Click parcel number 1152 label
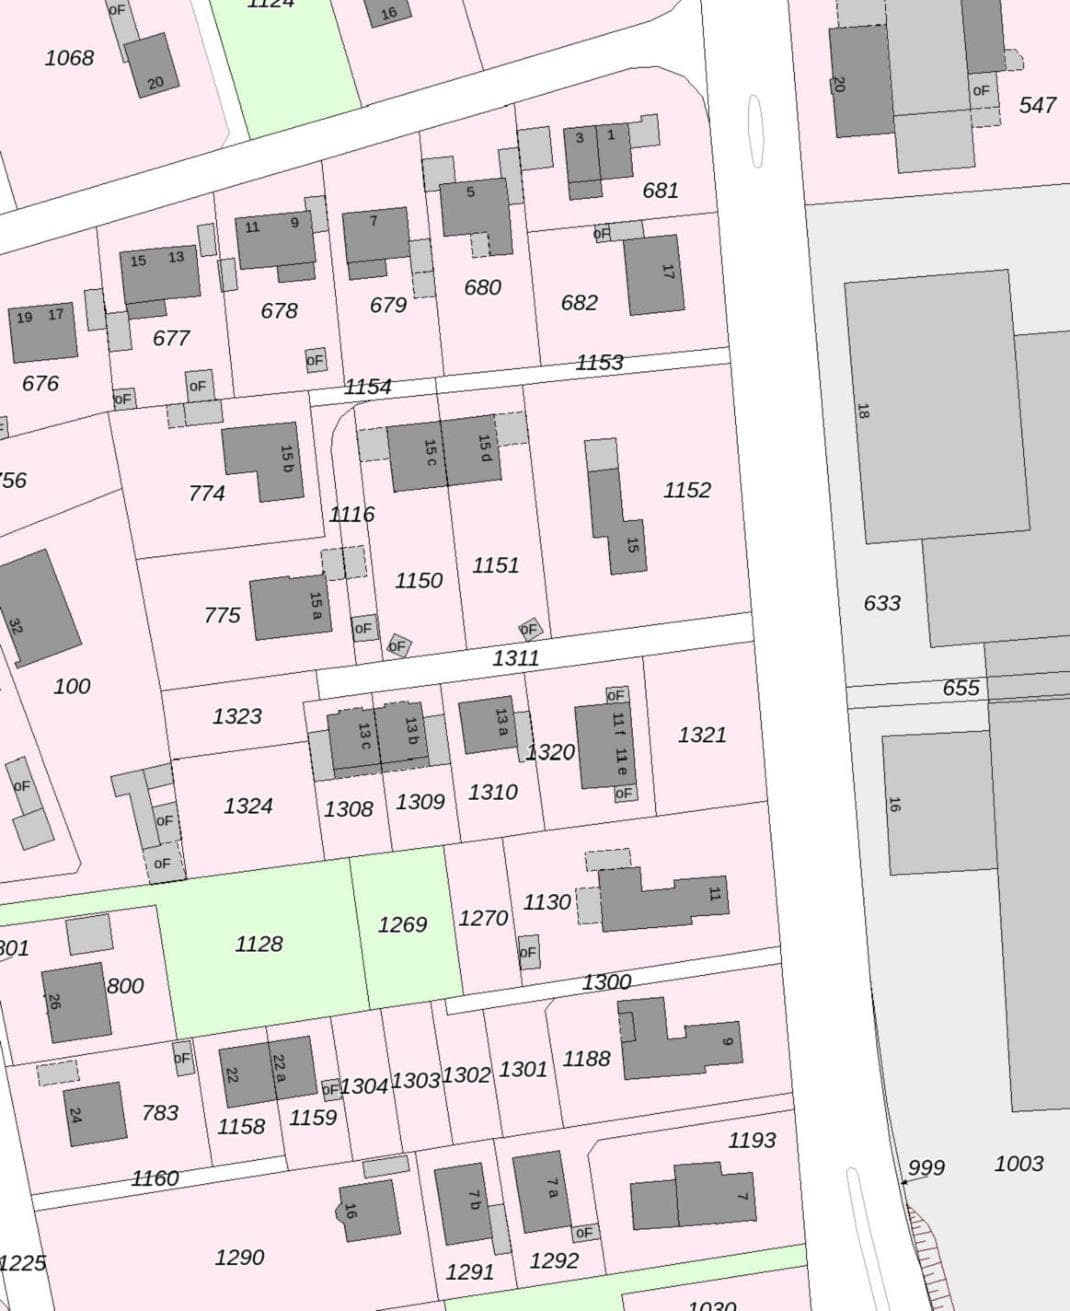 687,490
